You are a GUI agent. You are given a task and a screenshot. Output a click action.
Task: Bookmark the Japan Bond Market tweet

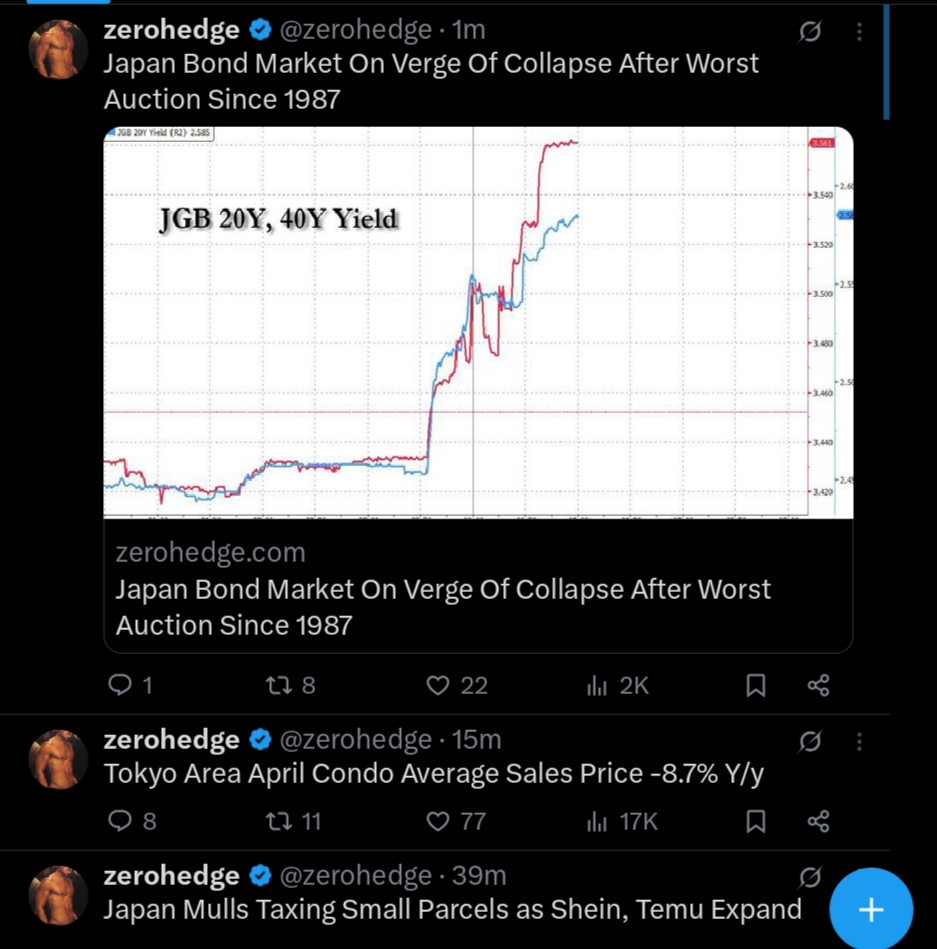756,685
